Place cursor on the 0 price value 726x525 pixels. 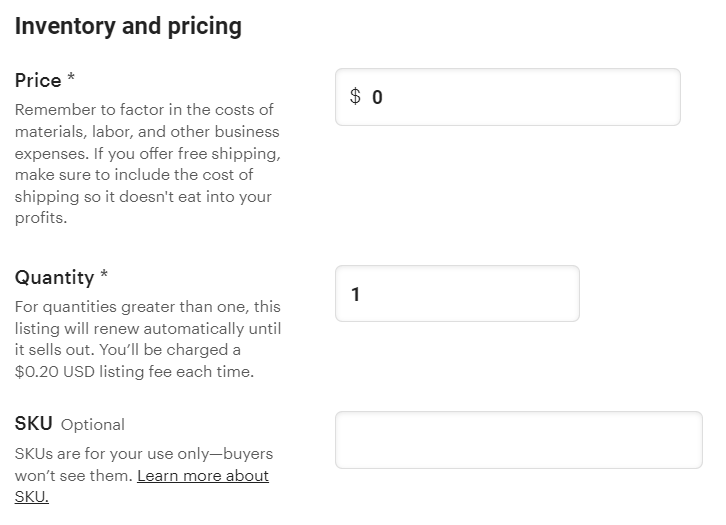coord(377,97)
